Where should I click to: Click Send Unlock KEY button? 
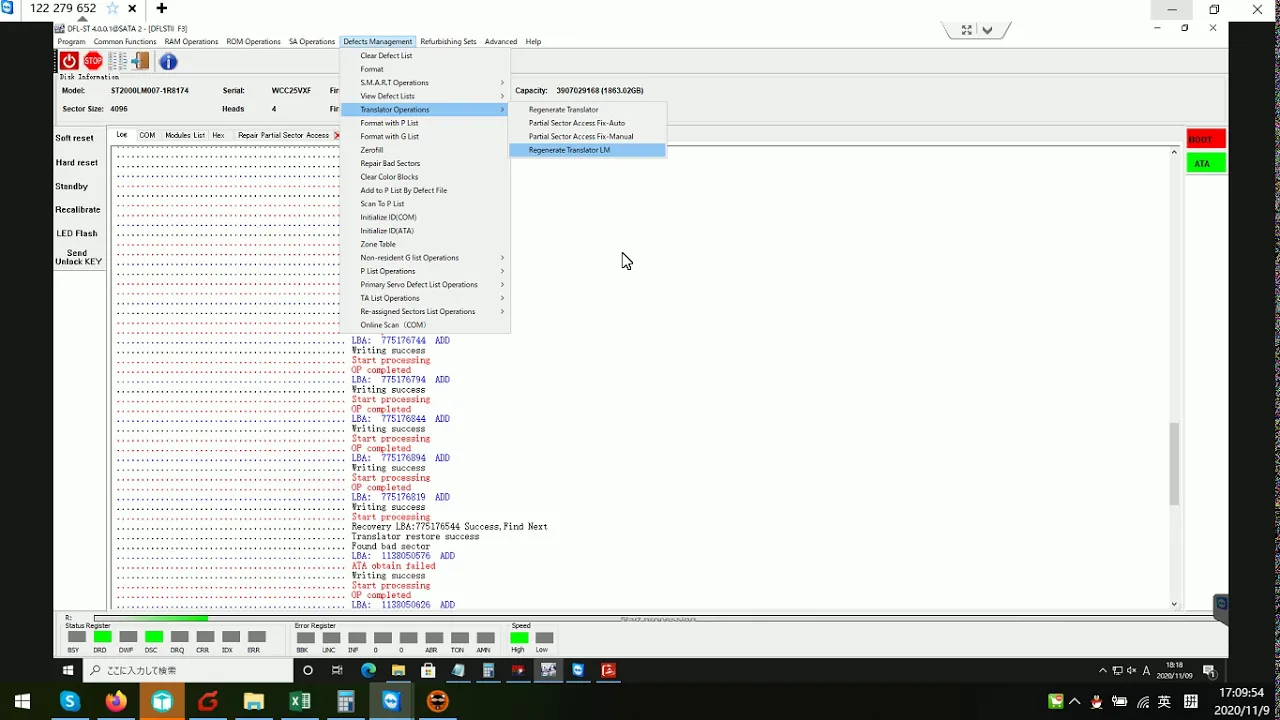(78, 257)
